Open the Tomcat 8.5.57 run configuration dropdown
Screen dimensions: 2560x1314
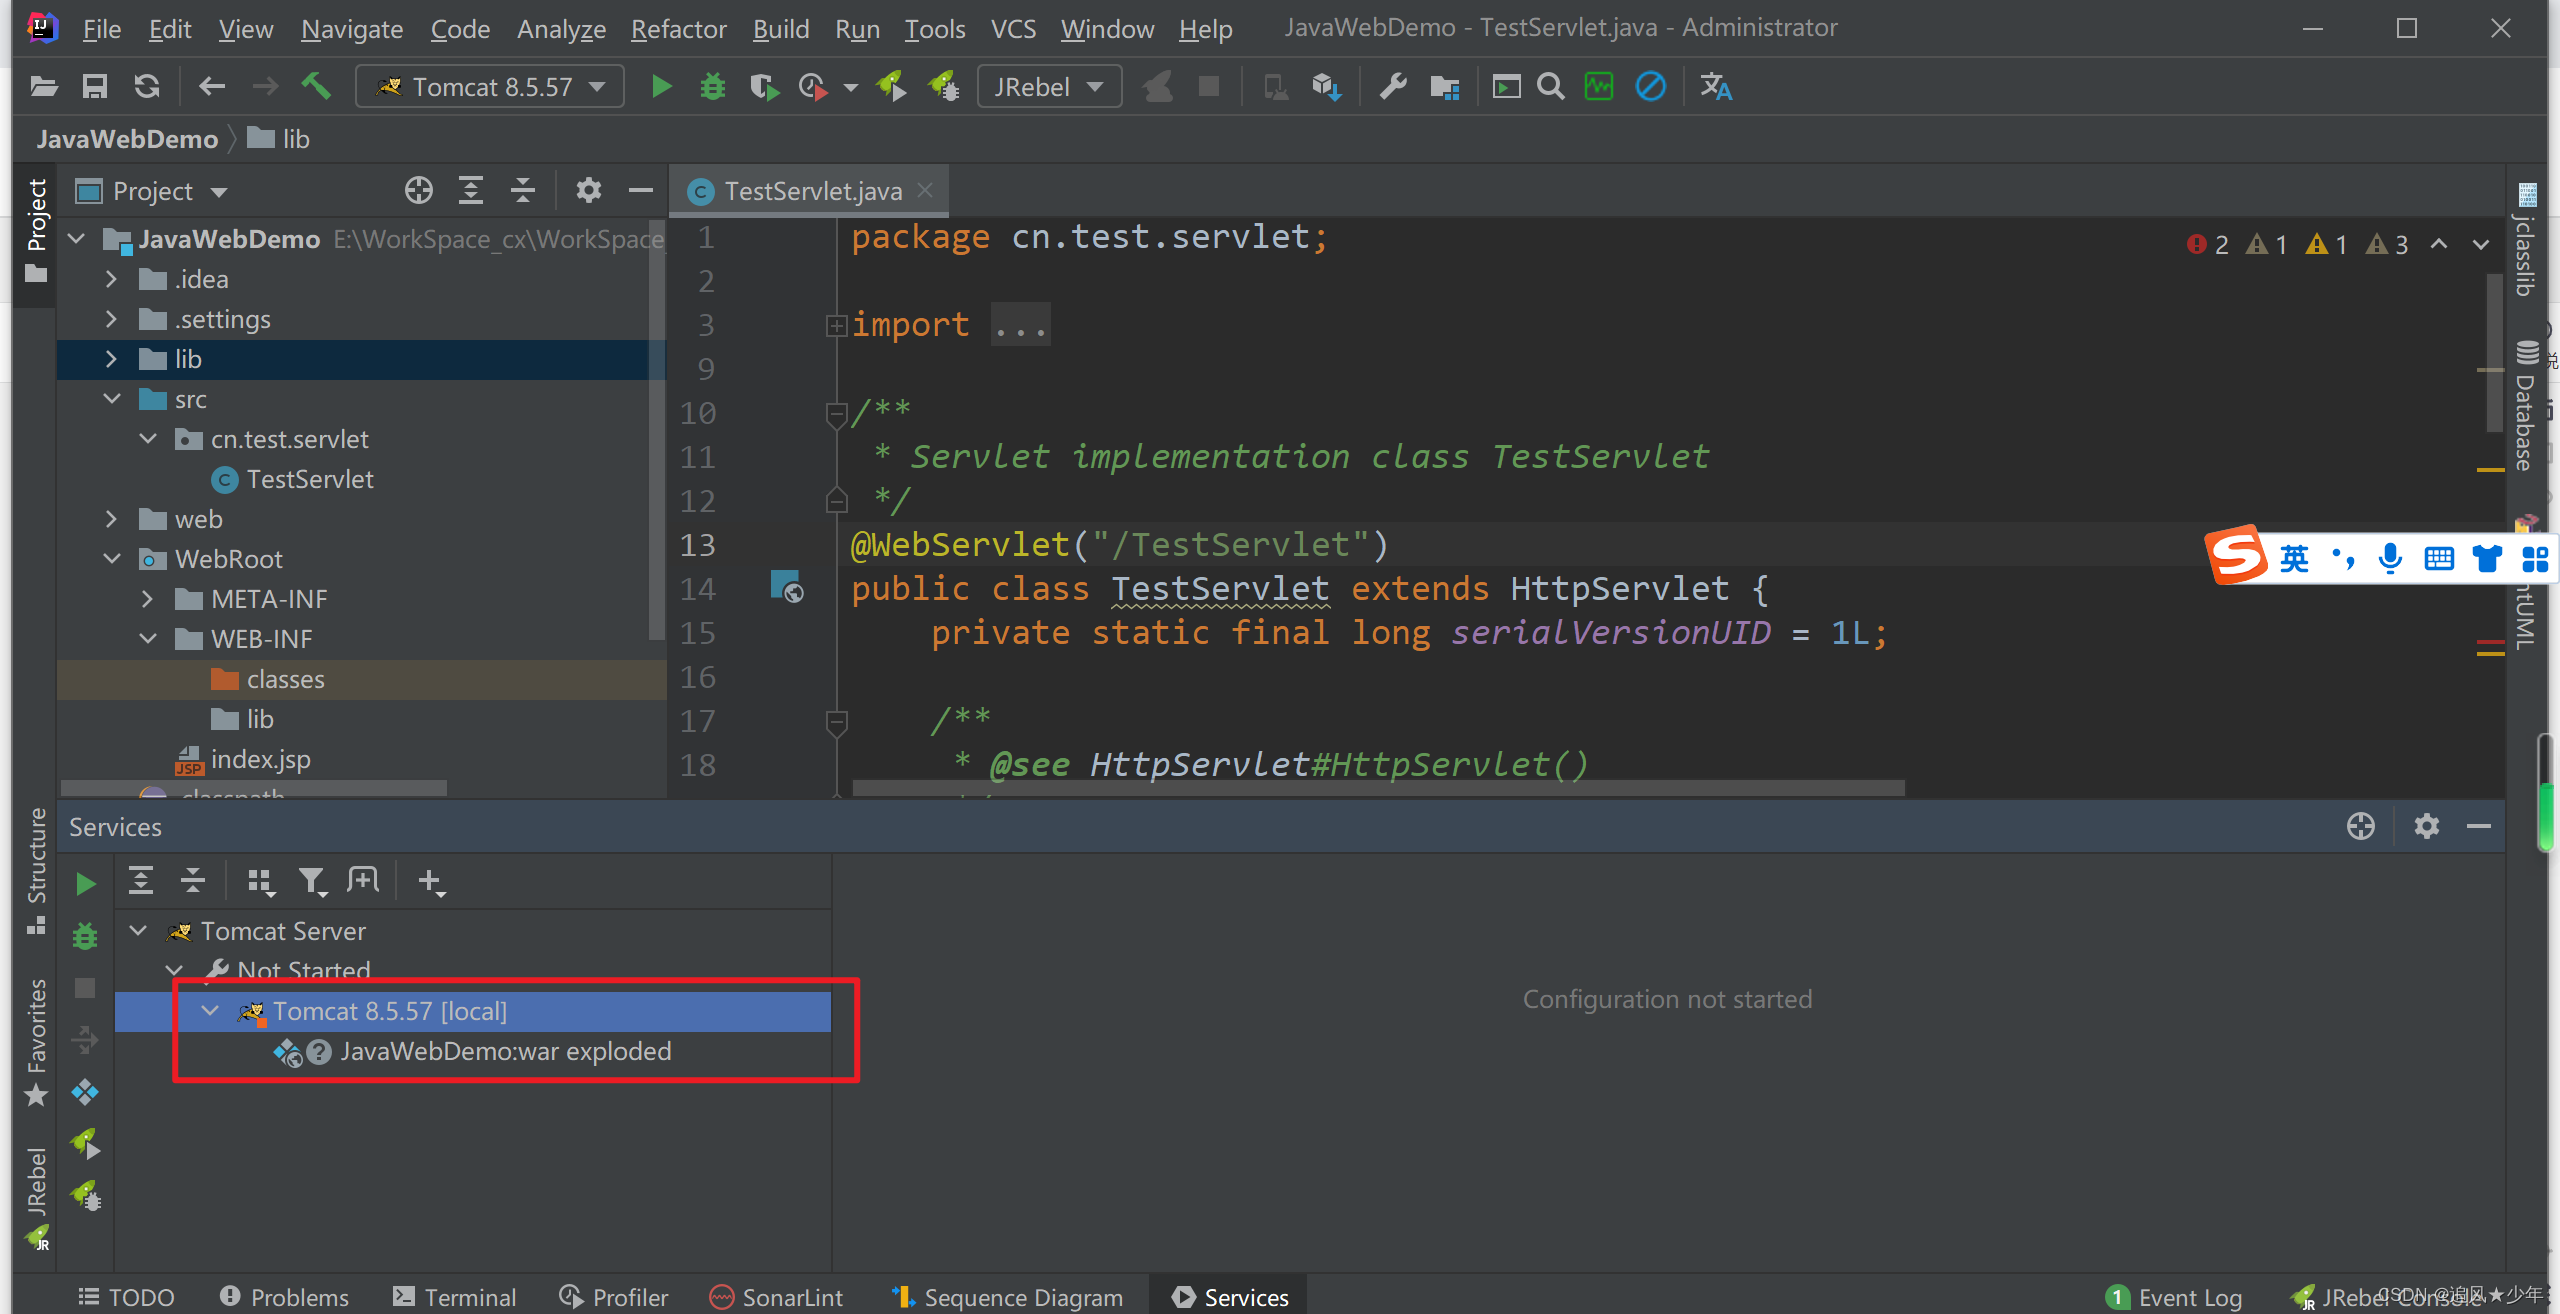coord(490,87)
